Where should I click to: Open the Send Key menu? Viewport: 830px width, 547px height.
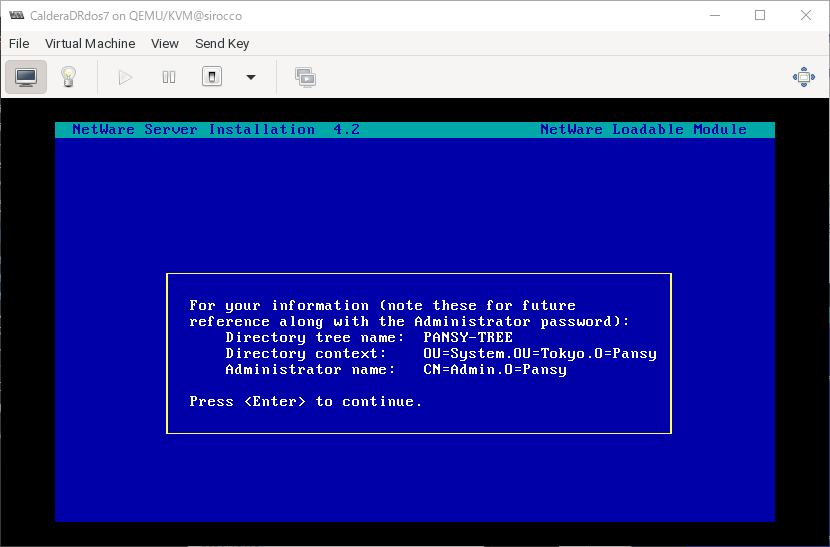tap(222, 43)
